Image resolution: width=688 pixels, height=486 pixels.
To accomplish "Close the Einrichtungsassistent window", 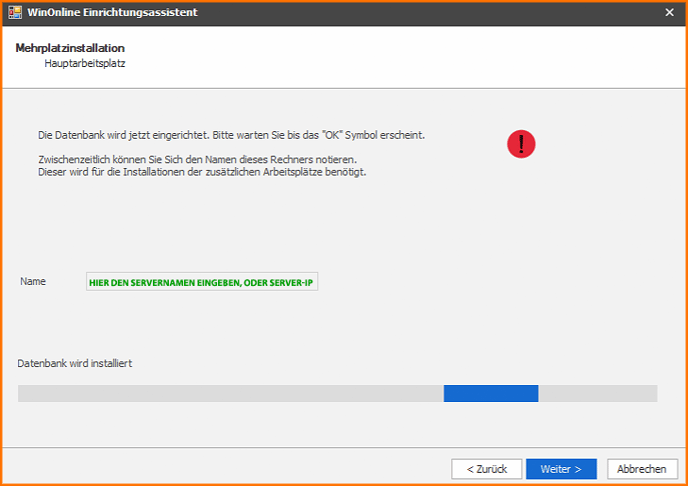I will pyautogui.click(x=669, y=12).
